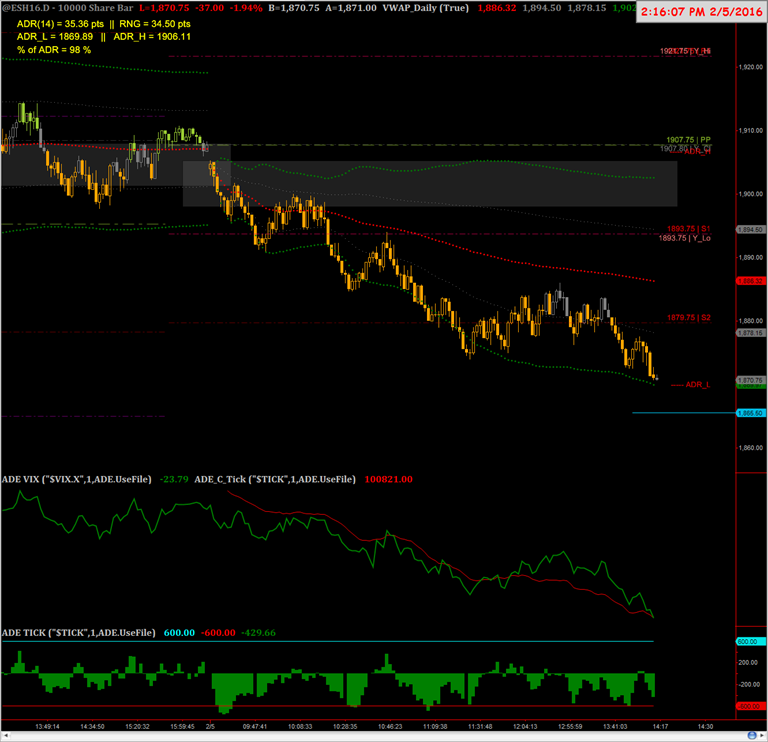Click the ADR(14) = 35.36 pts text line
This screenshot has height=742, width=768.
(x=60, y=24)
